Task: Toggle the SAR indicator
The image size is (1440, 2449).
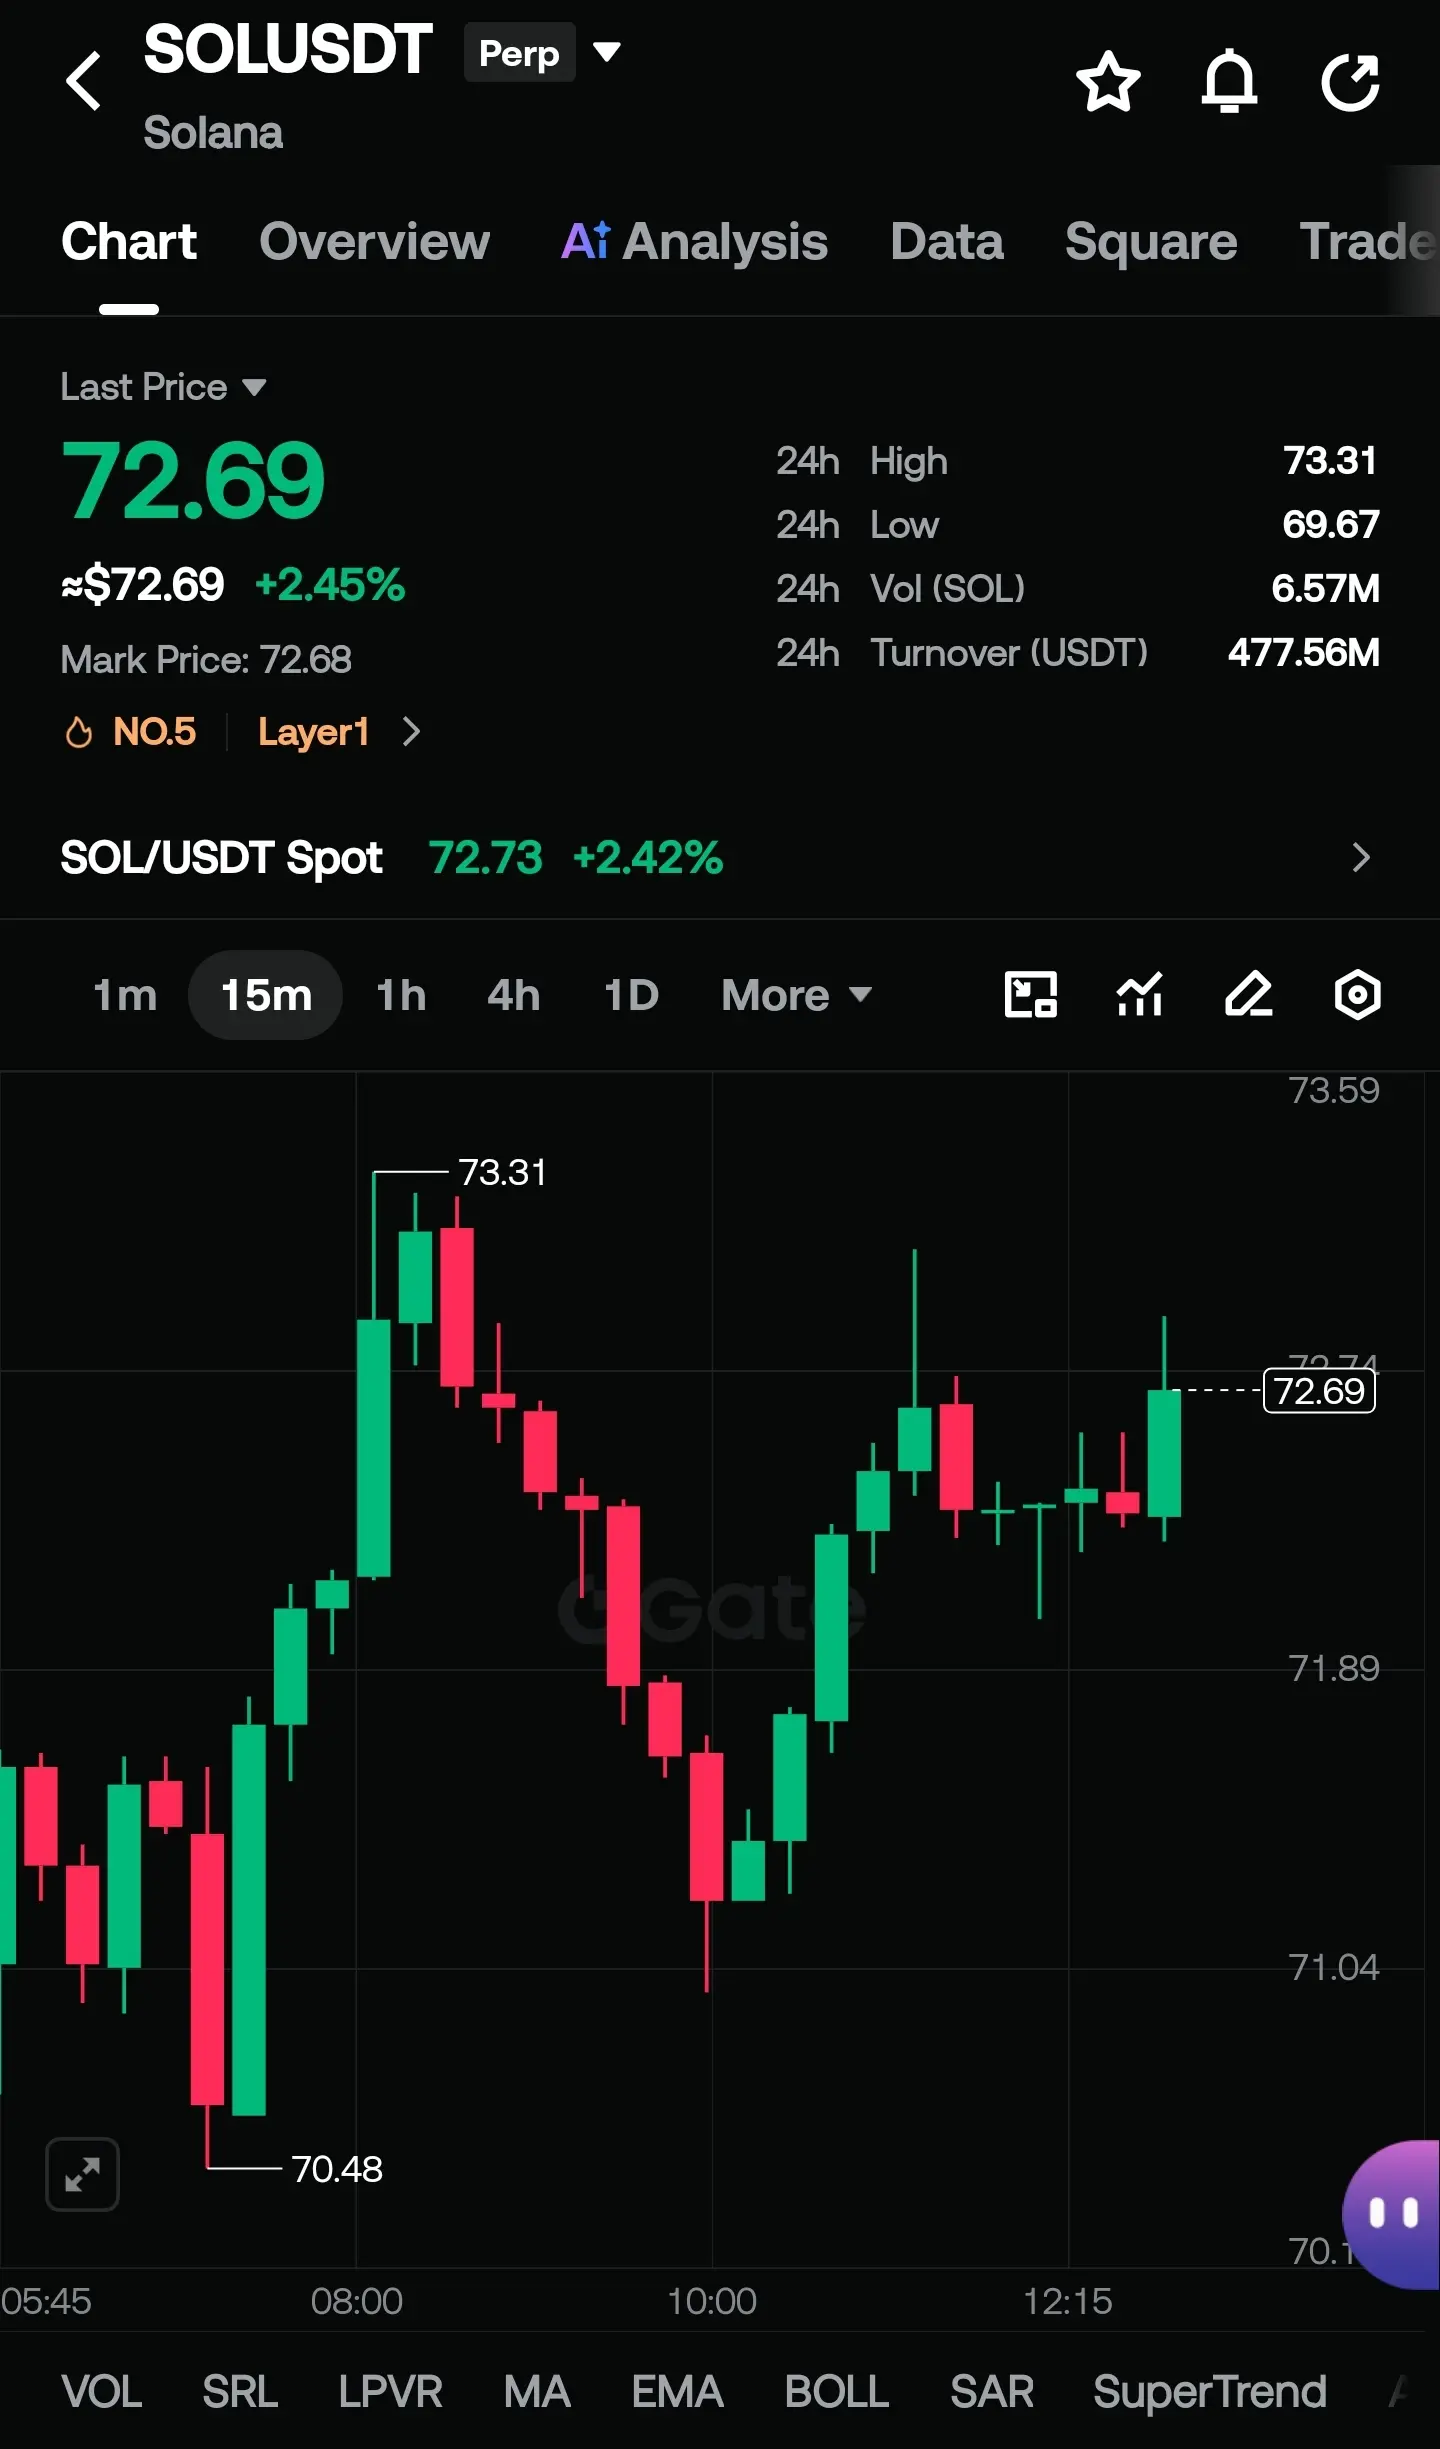Action: [992, 2393]
